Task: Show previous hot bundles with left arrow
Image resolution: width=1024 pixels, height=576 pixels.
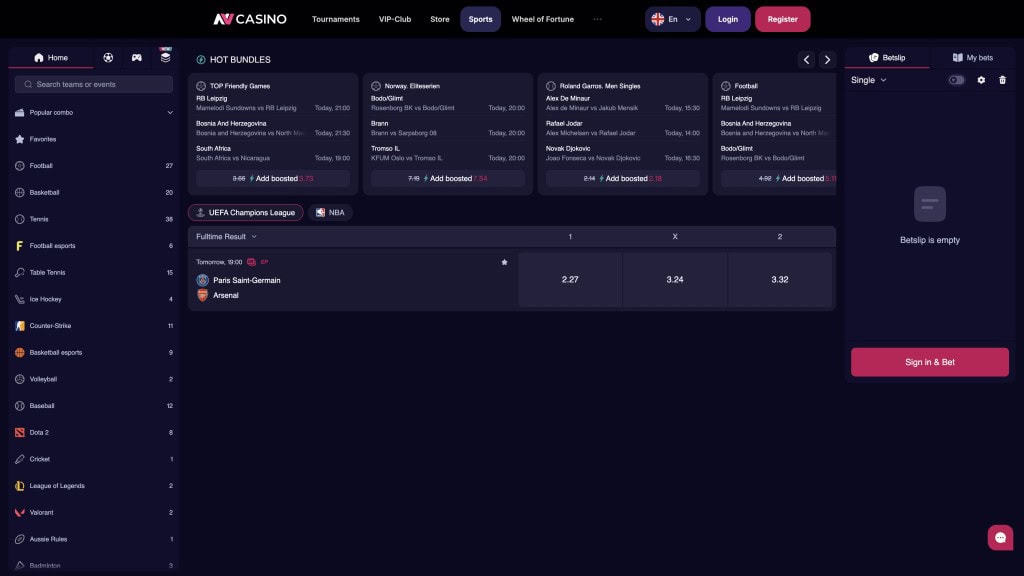Action: [807, 59]
